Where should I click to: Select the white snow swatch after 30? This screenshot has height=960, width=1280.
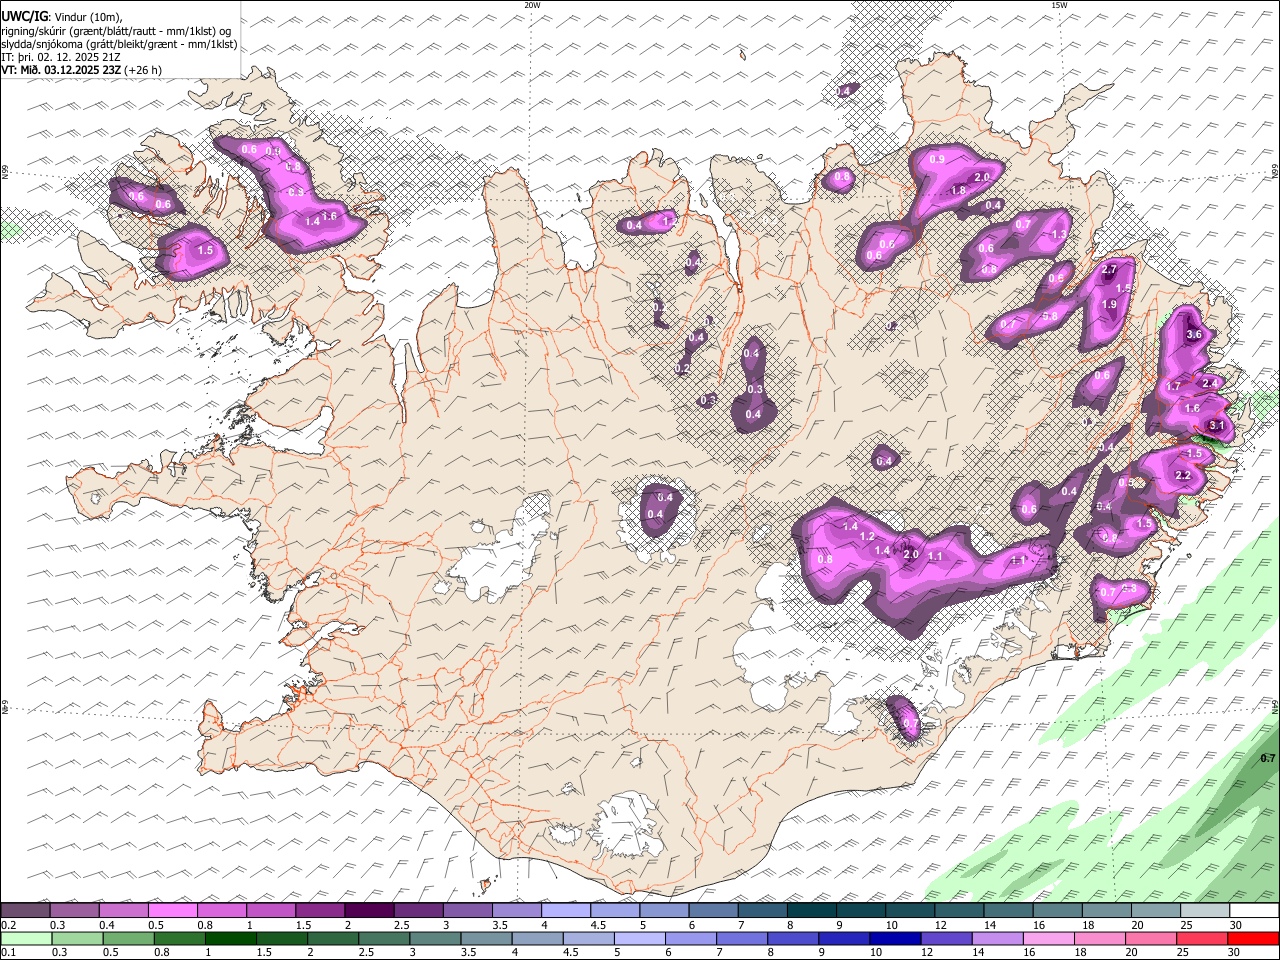(1254, 911)
